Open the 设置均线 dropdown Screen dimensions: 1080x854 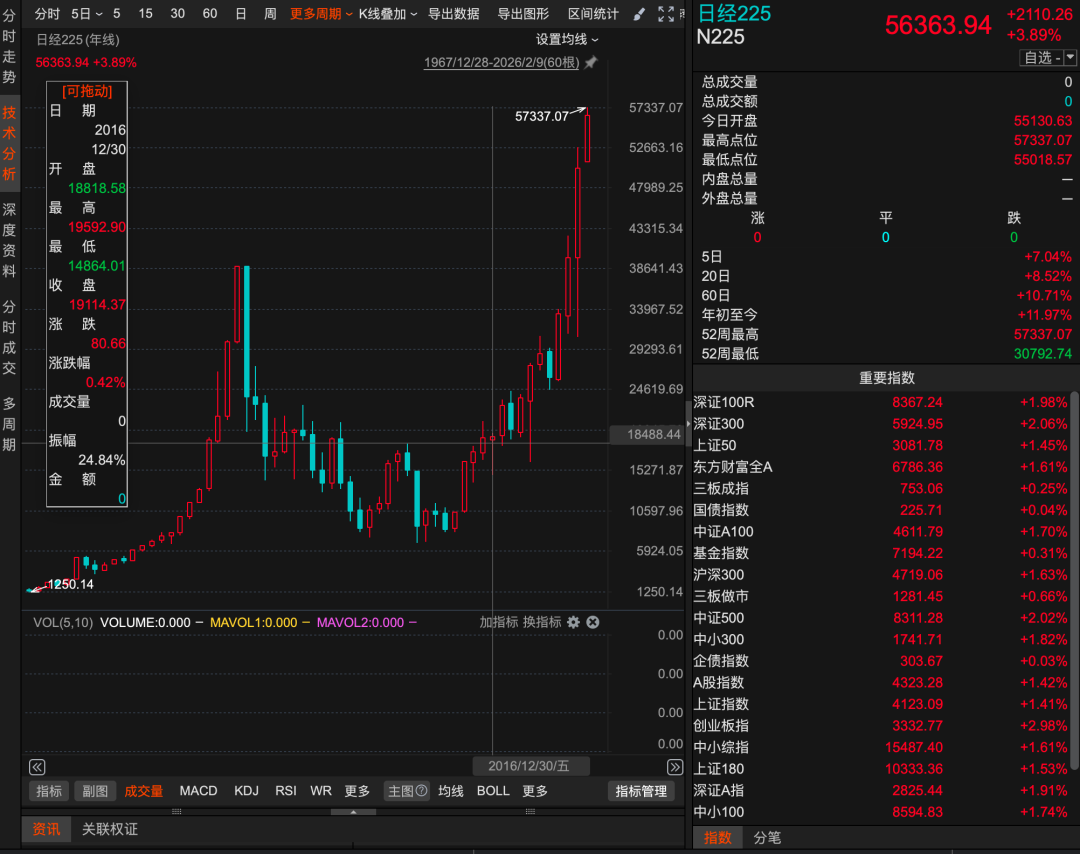[567, 39]
